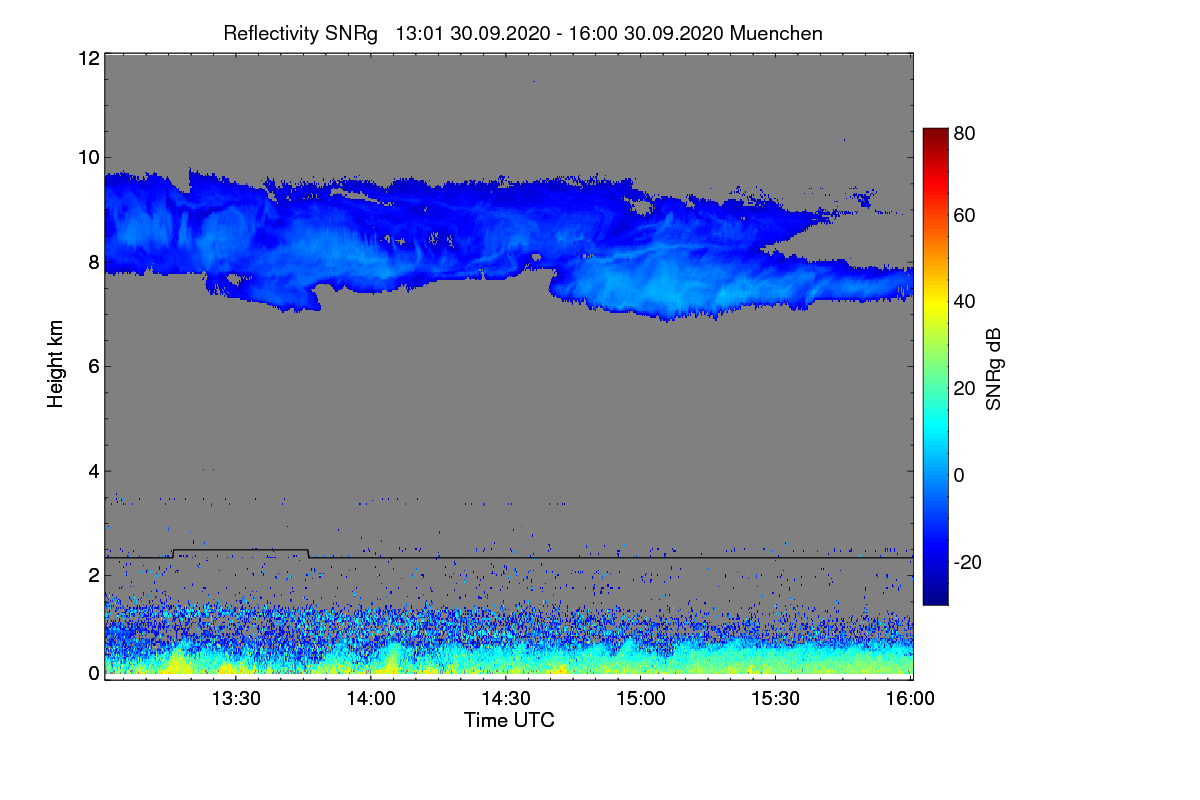The width and height of the screenshot is (1200, 800).
Task: Click the 'Height km' axis label
Action: click(x=56, y=365)
